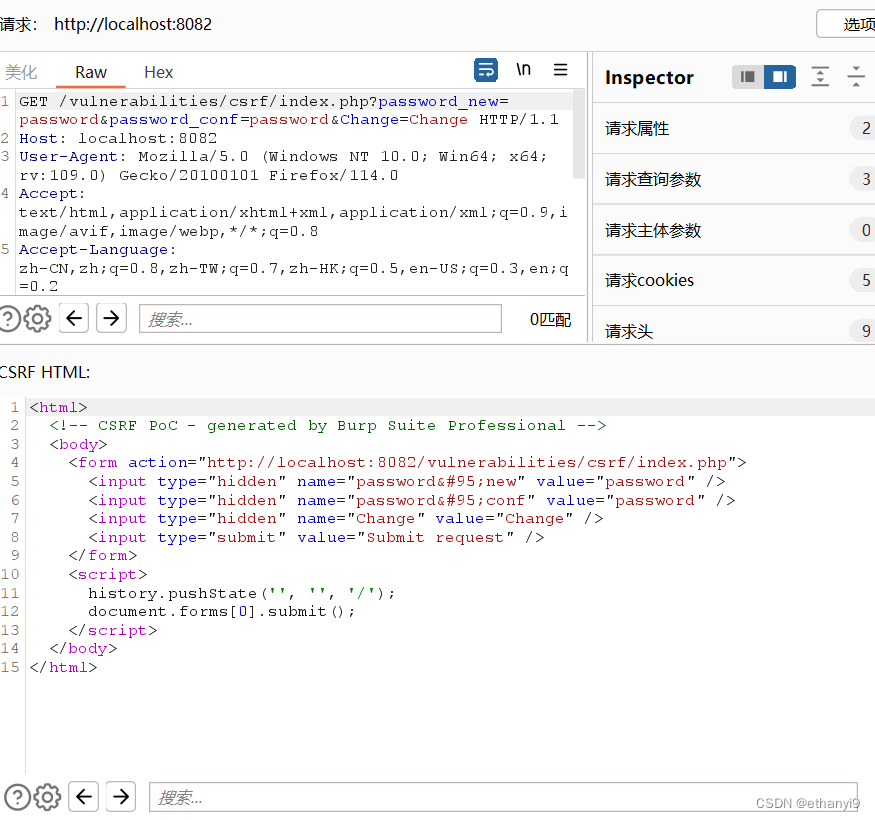Click the password&#95;new hidden input line
Viewport: 875px width, 820px height.
(407, 481)
